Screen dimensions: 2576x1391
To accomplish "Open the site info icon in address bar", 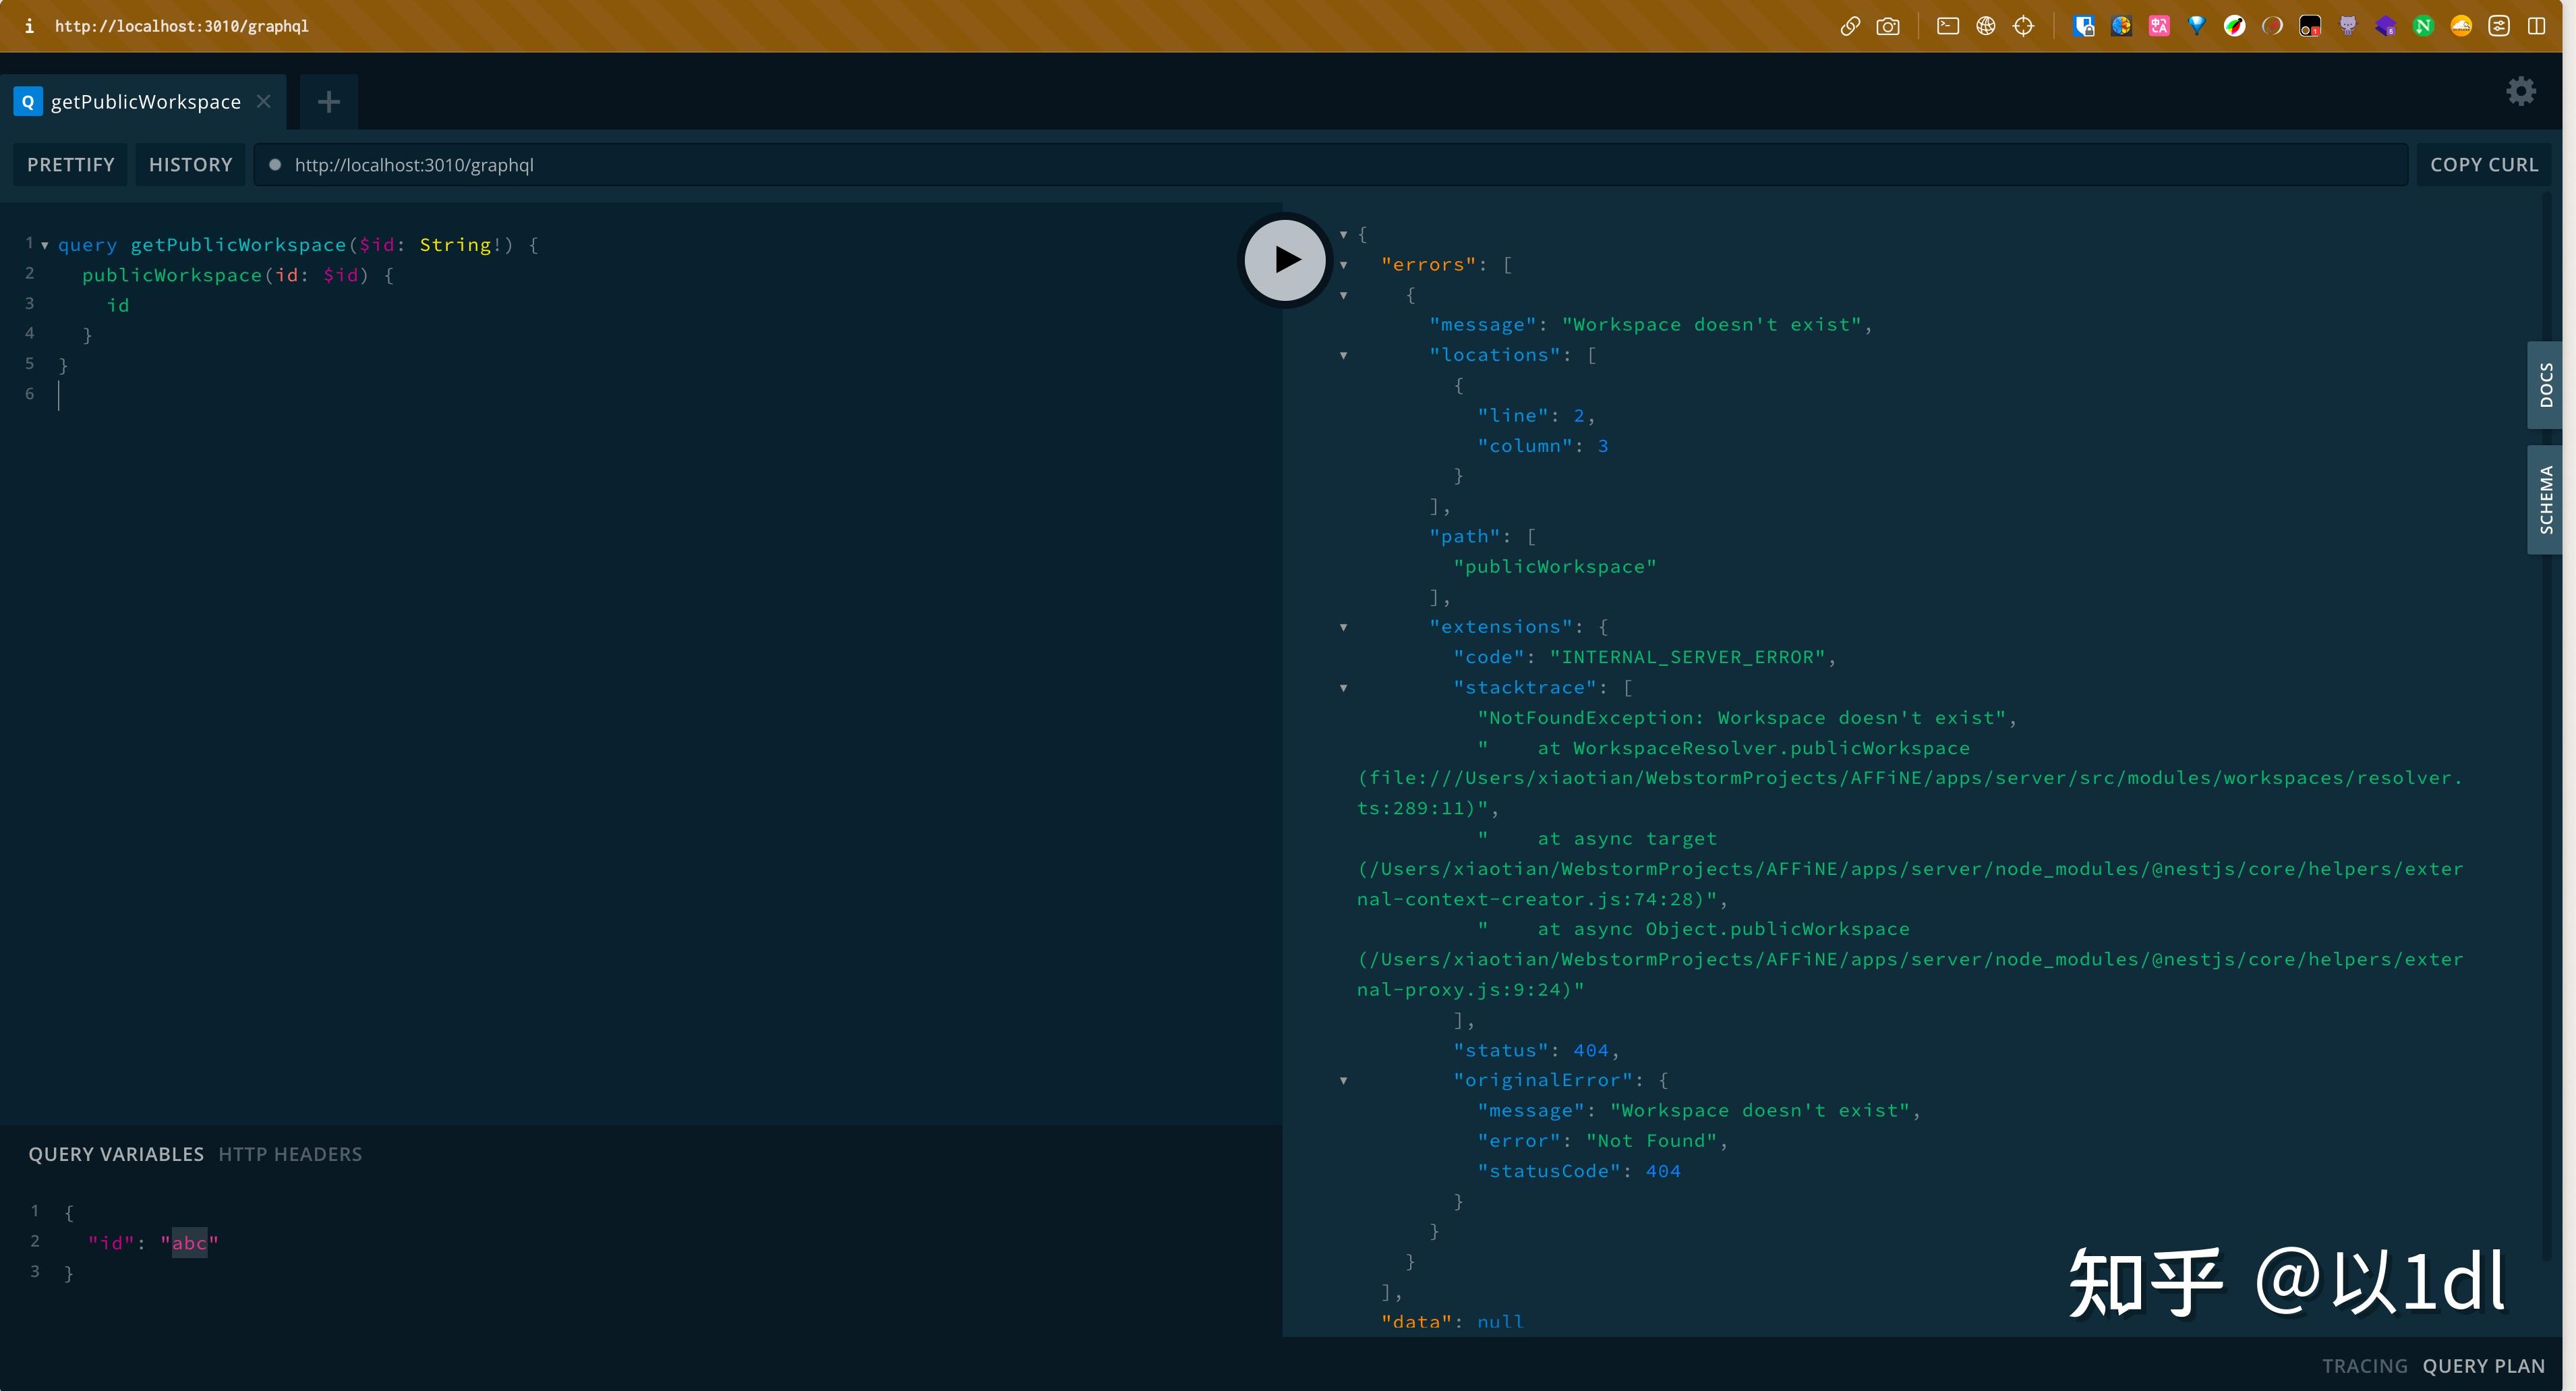I will tap(29, 27).
